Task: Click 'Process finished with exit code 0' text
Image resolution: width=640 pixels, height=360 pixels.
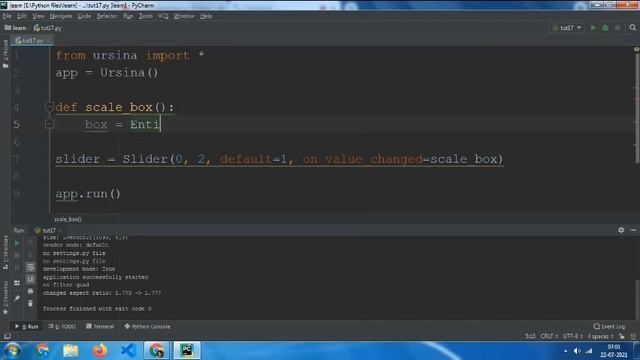Action: 97,309
